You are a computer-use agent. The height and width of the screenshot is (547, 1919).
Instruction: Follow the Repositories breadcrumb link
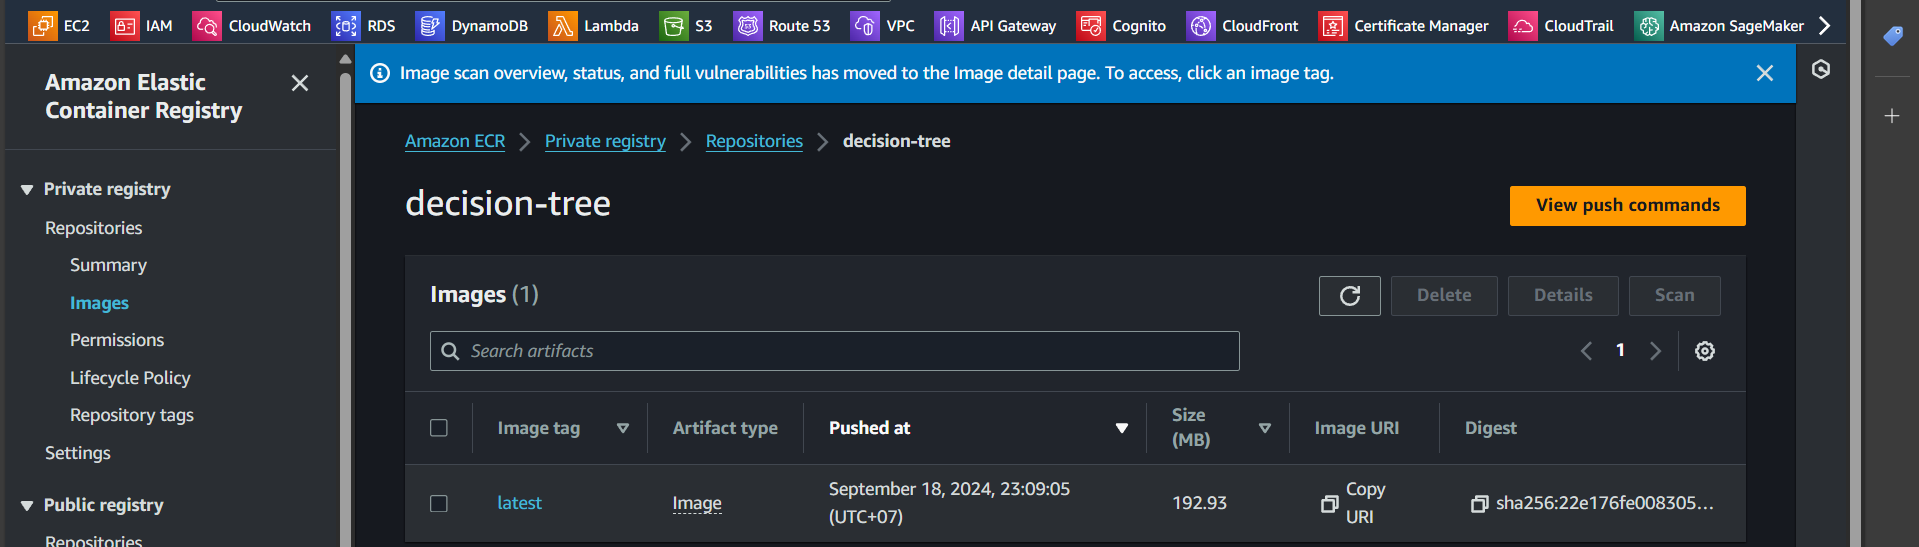point(754,141)
